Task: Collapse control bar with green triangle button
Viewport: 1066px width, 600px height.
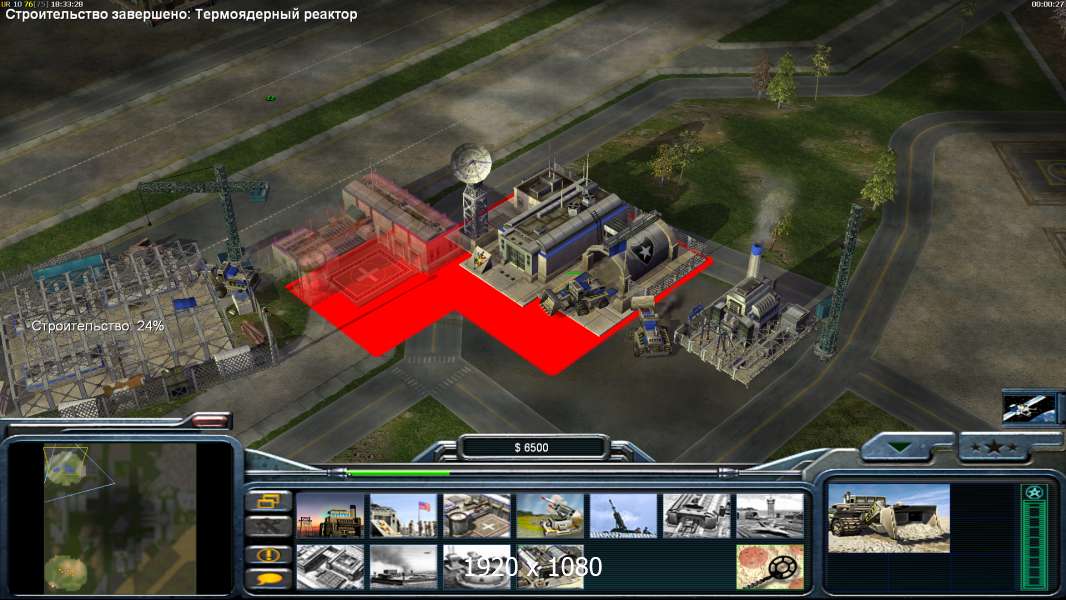Action: [901, 447]
